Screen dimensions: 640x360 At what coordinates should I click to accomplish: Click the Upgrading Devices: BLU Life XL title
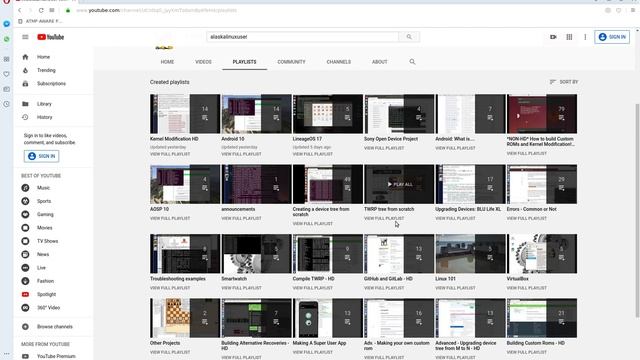click(x=468, y=209)
